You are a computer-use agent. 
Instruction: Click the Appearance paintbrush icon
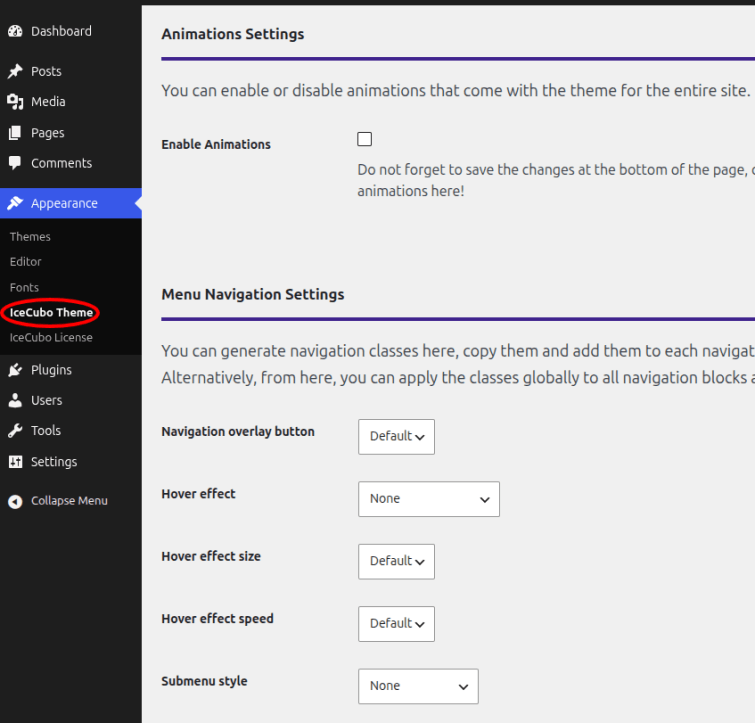tap(15, 203)
